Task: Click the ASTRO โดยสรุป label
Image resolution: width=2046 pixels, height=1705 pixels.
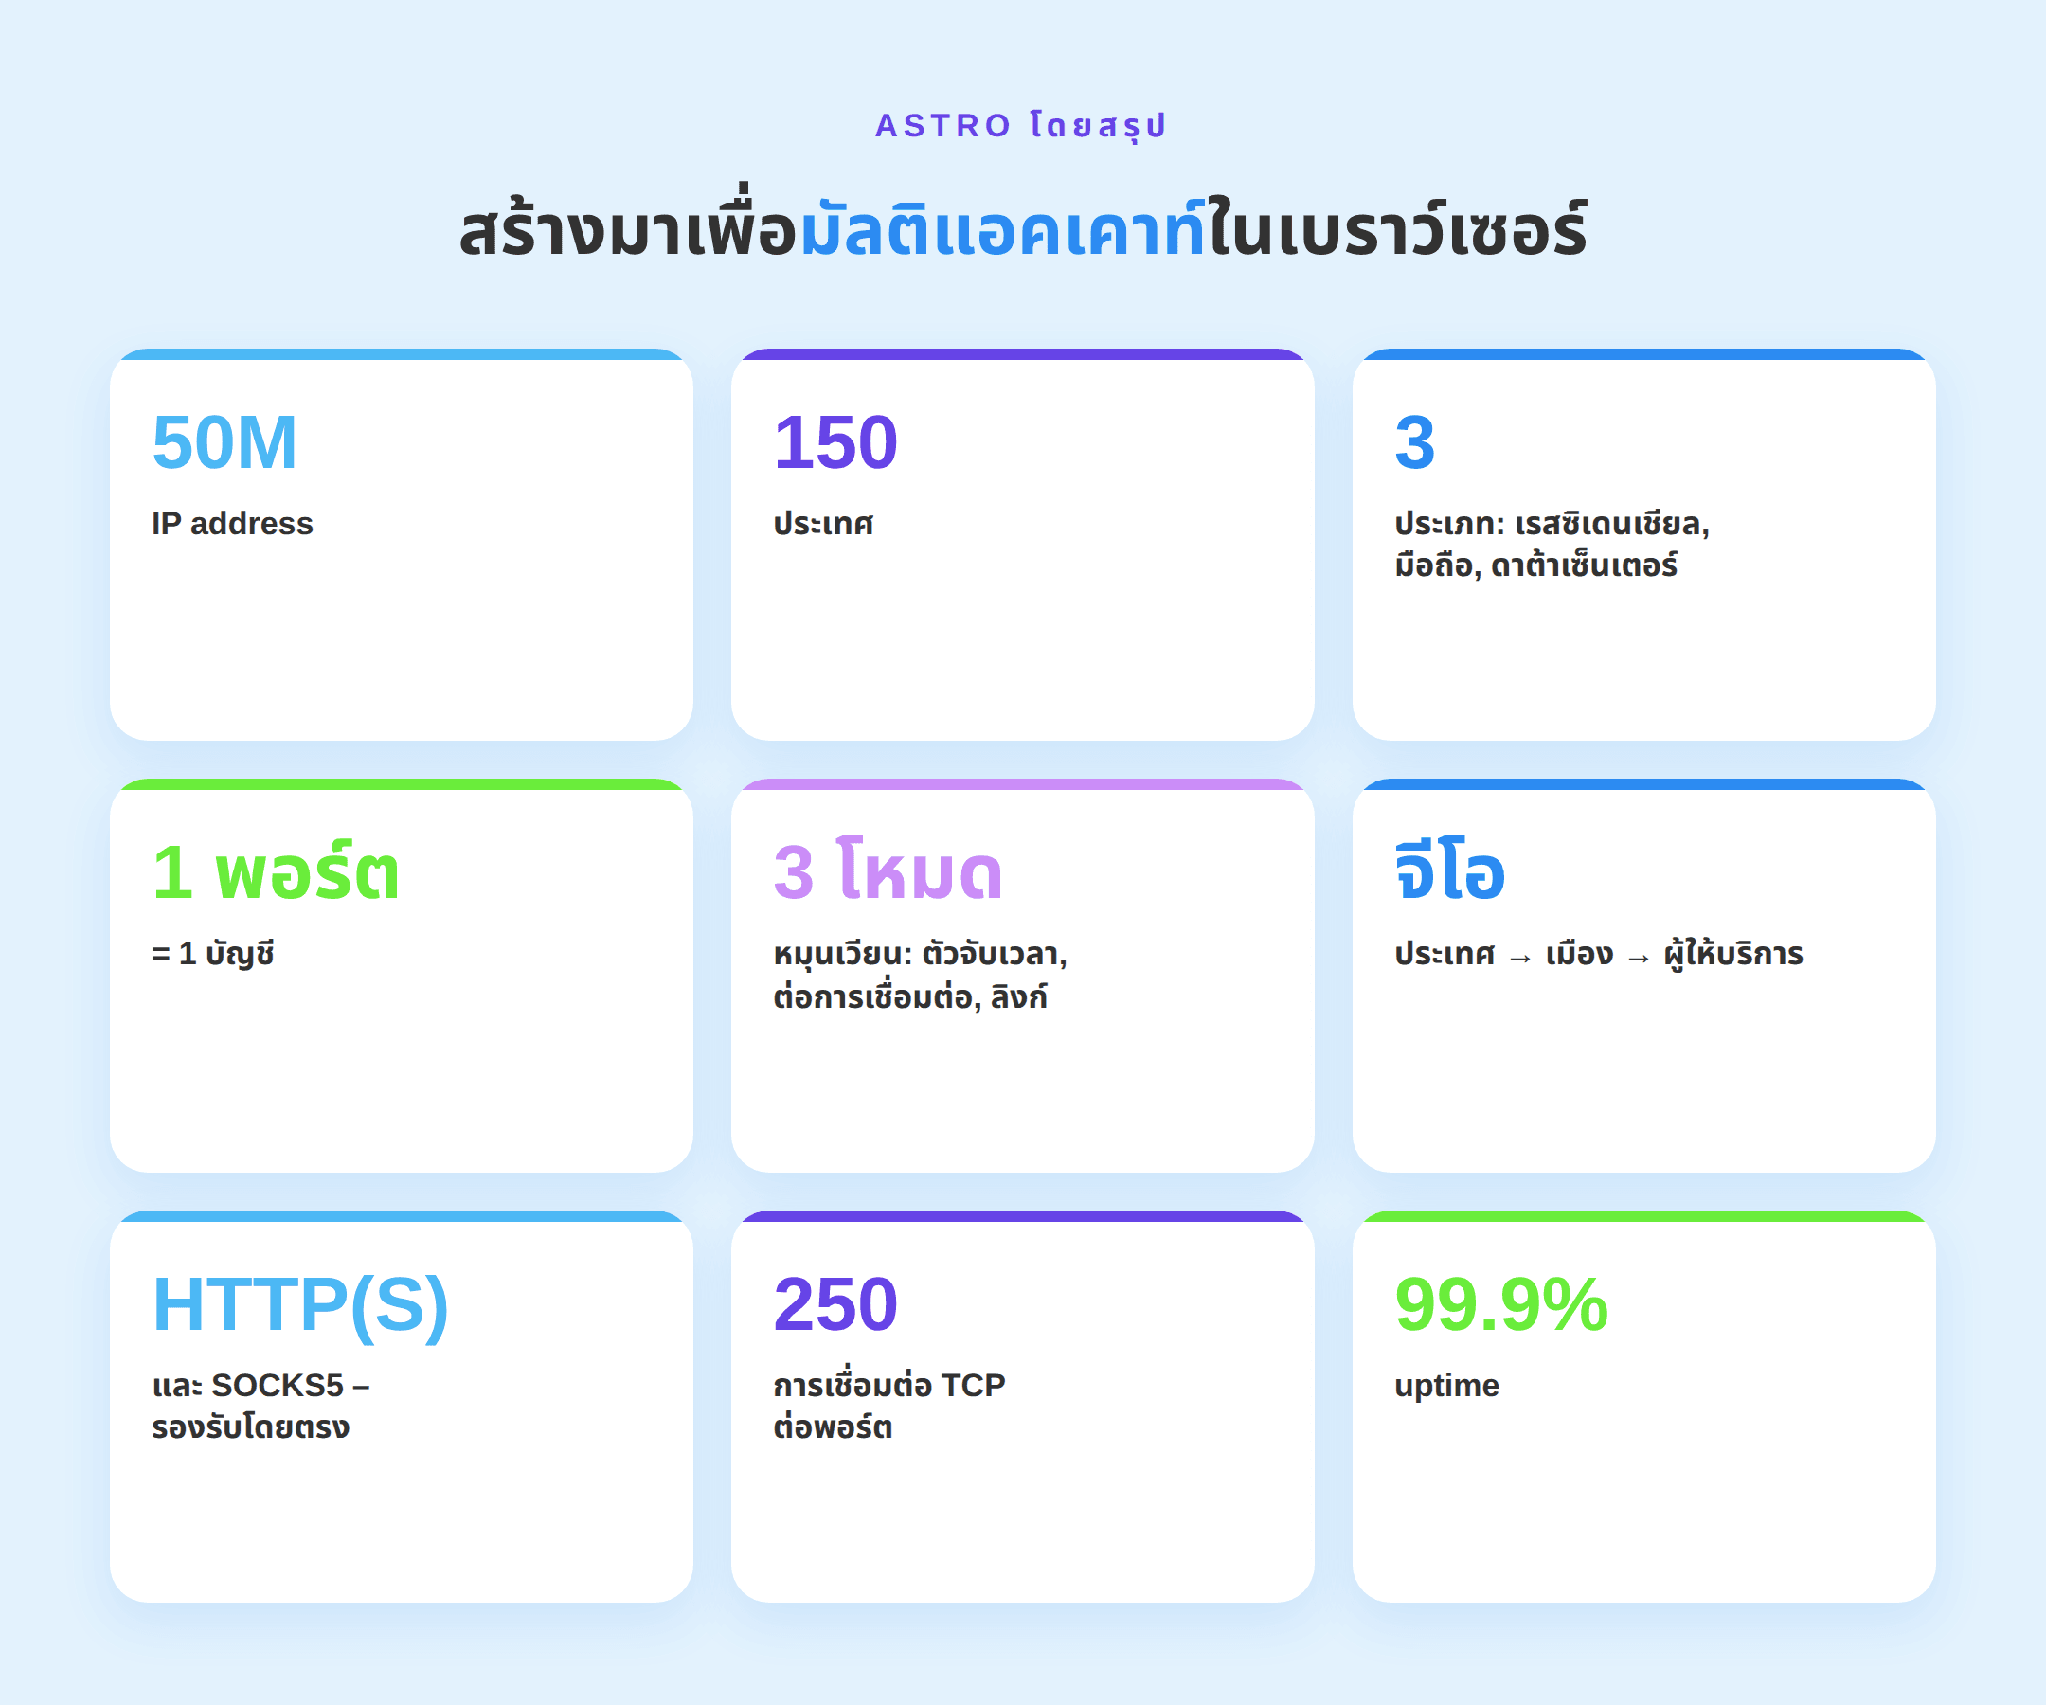Action: point(1021,126)
